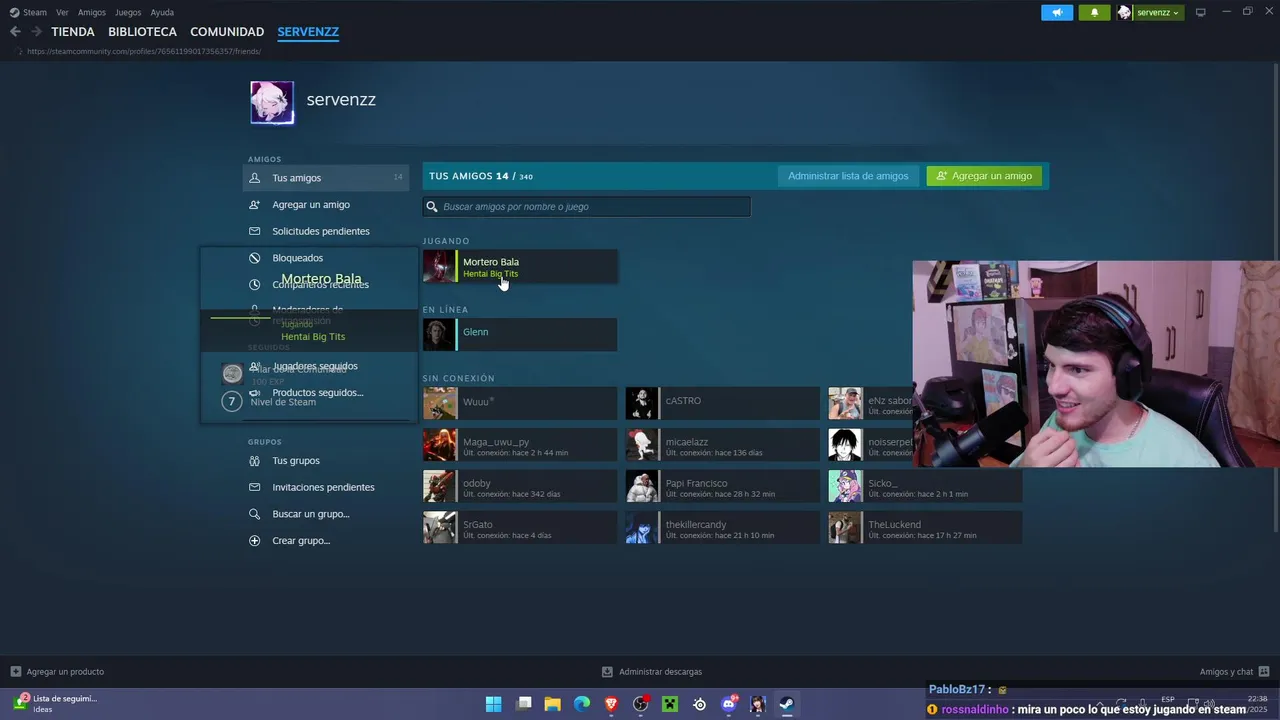1280x720 pixels.
Task: Go back with the left arrow
Action: click(15, 32)
